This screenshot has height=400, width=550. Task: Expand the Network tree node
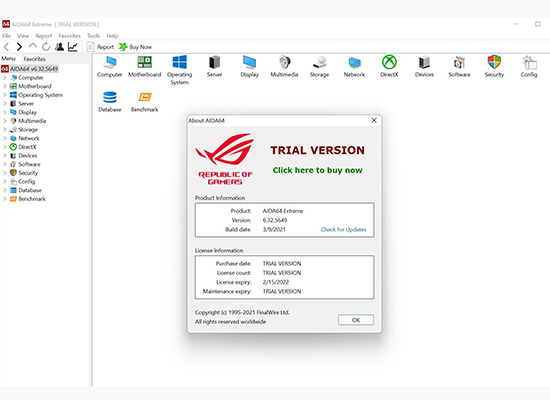click(5, 138)
